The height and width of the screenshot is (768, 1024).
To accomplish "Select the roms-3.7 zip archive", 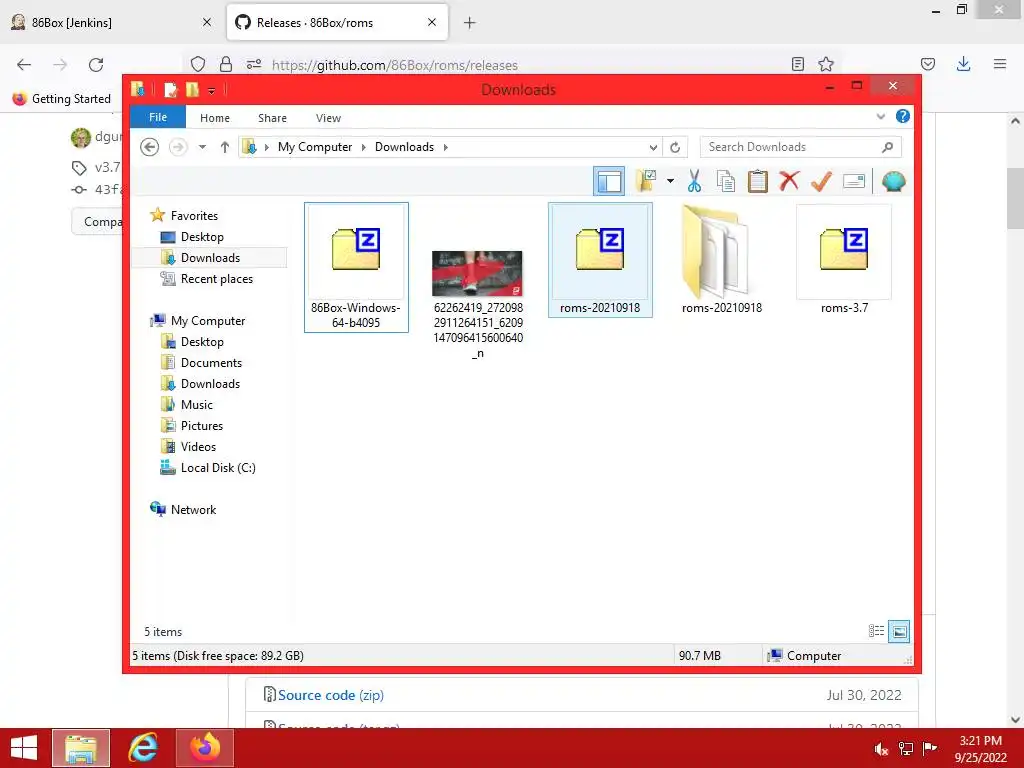I will [844, 260].
